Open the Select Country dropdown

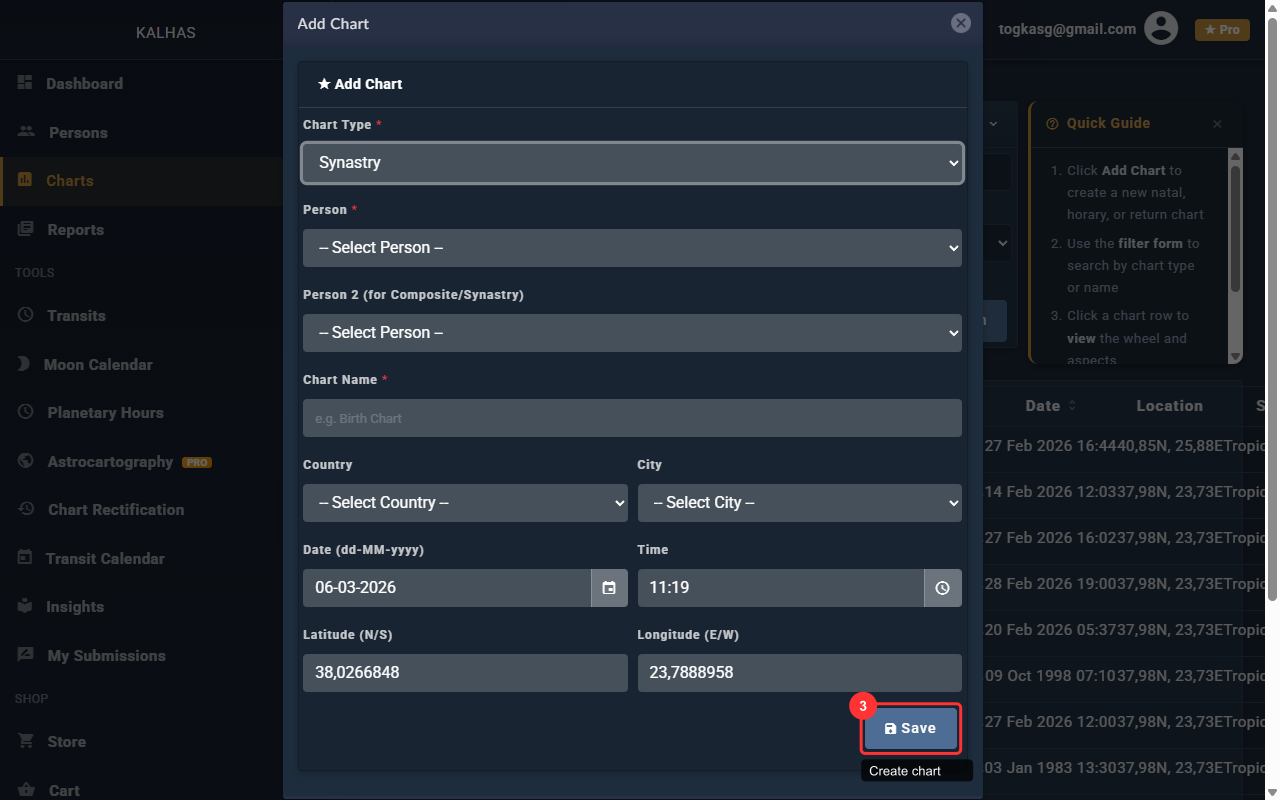(465, 503)
